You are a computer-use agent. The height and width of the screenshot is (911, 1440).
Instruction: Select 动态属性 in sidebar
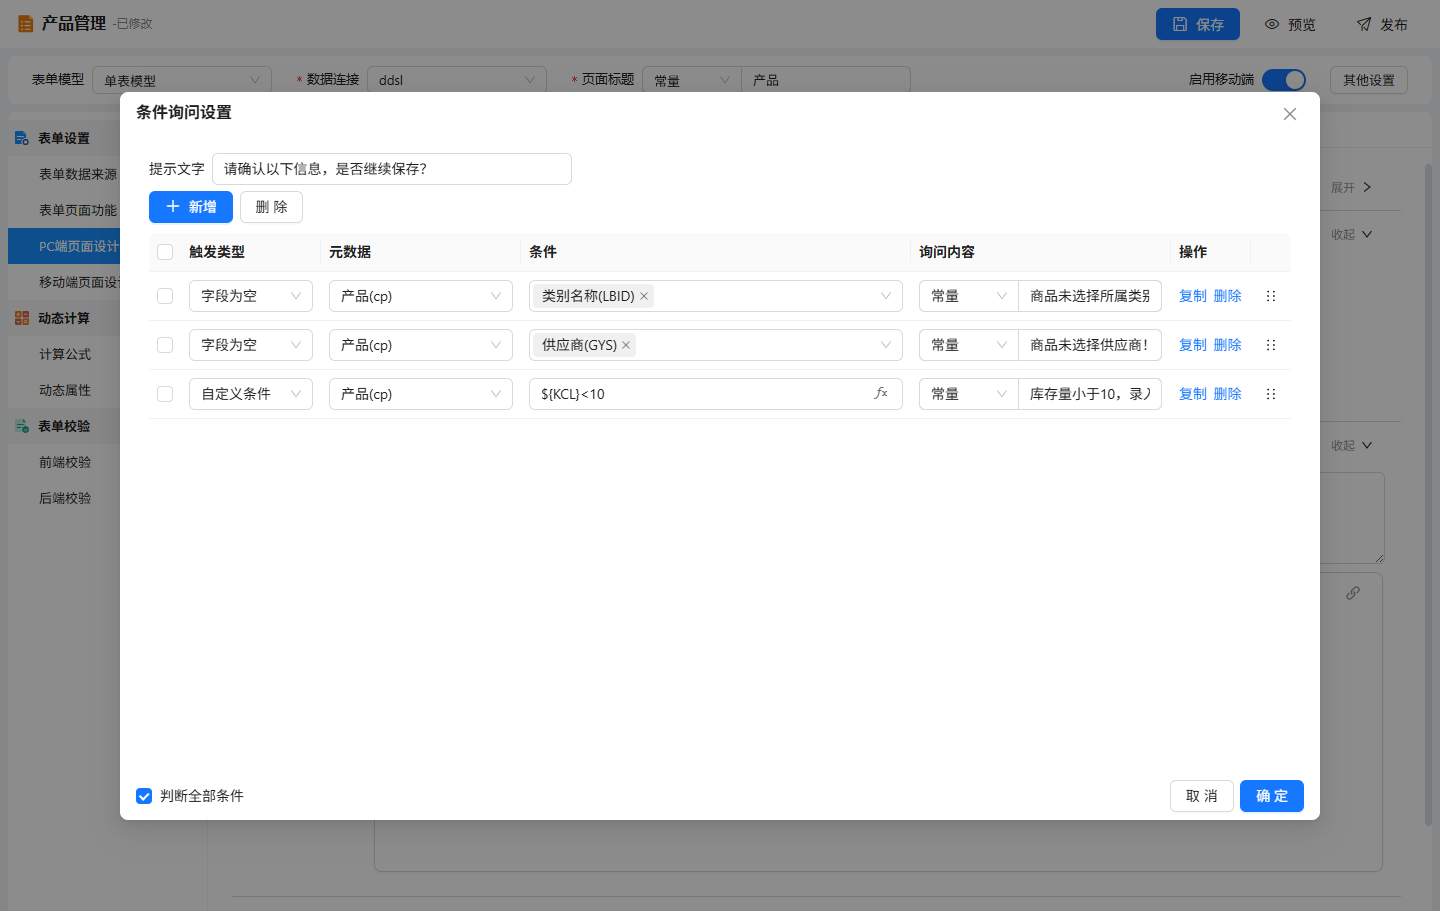pyautogui.click(x=64, y=390)
